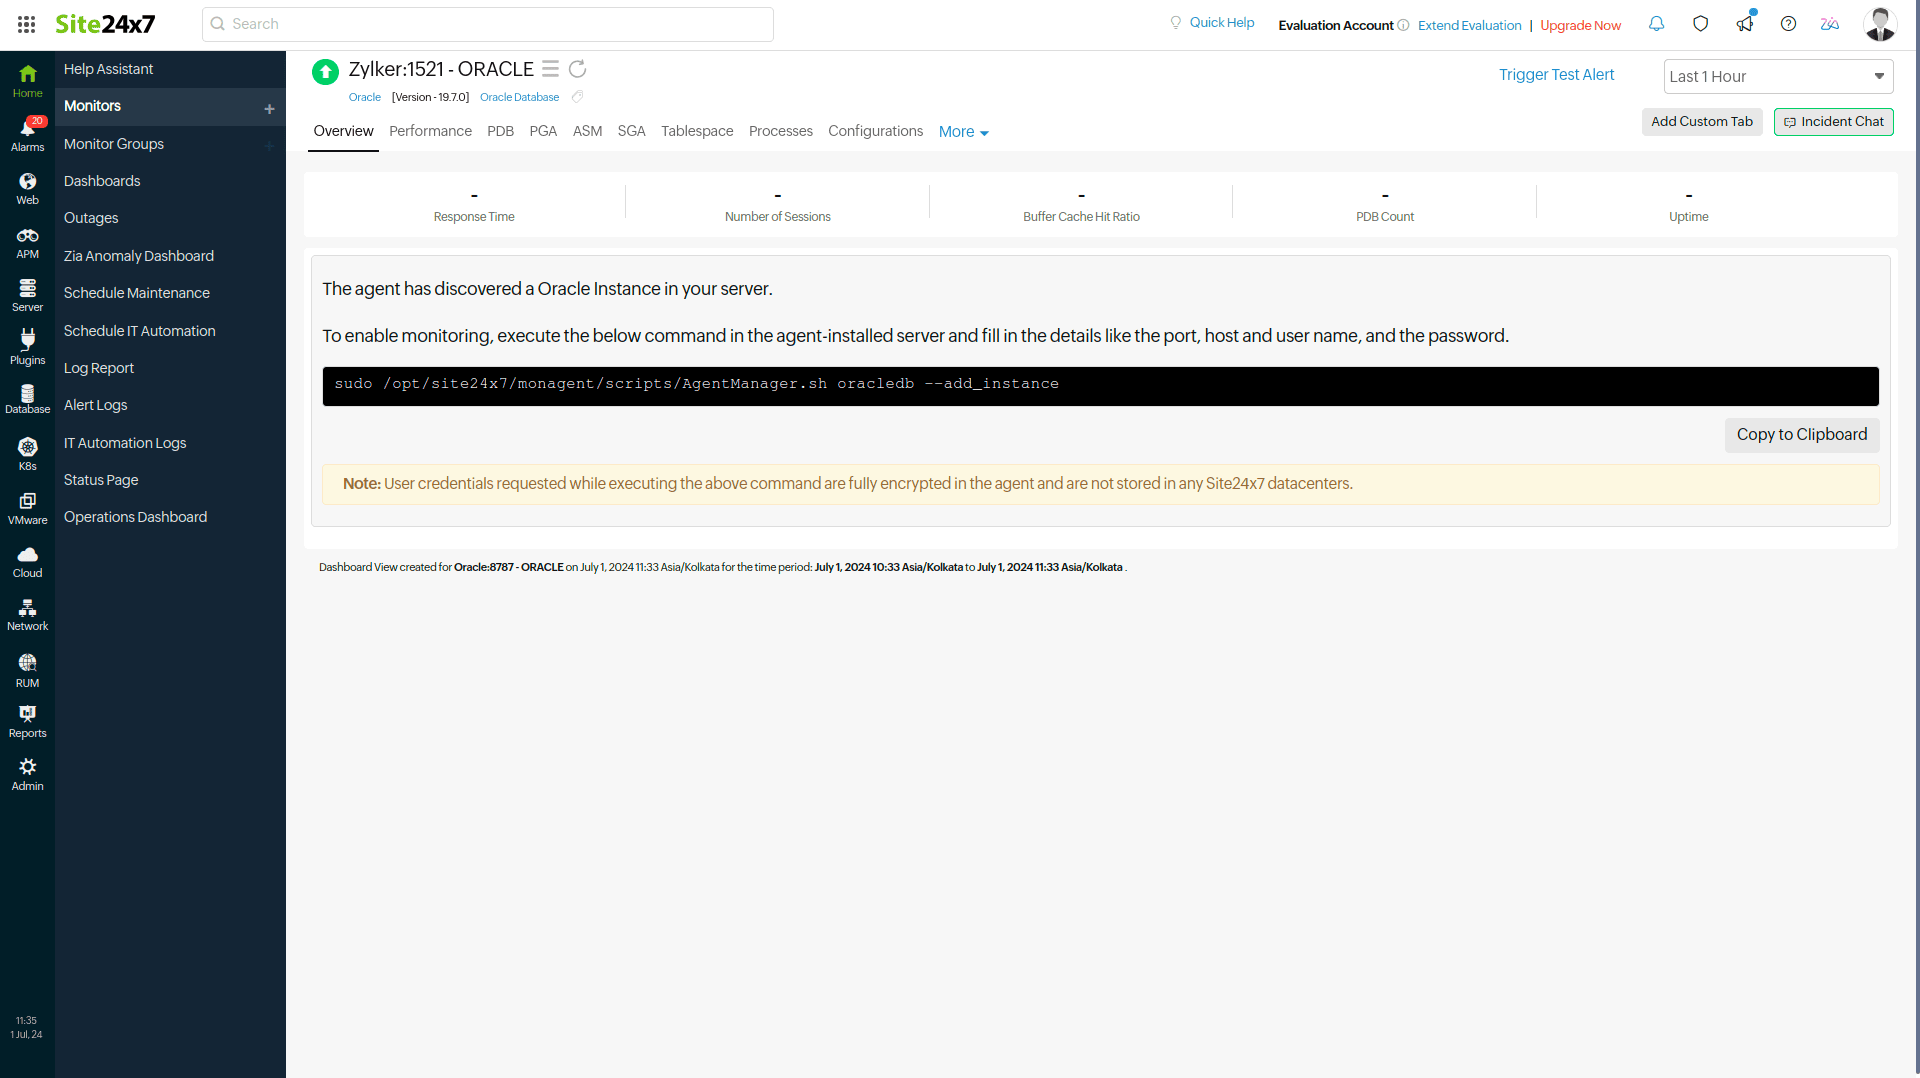The image size is (1920, 1078).
Task: Switch to the Tablespace tab
Action: (696, 131)
